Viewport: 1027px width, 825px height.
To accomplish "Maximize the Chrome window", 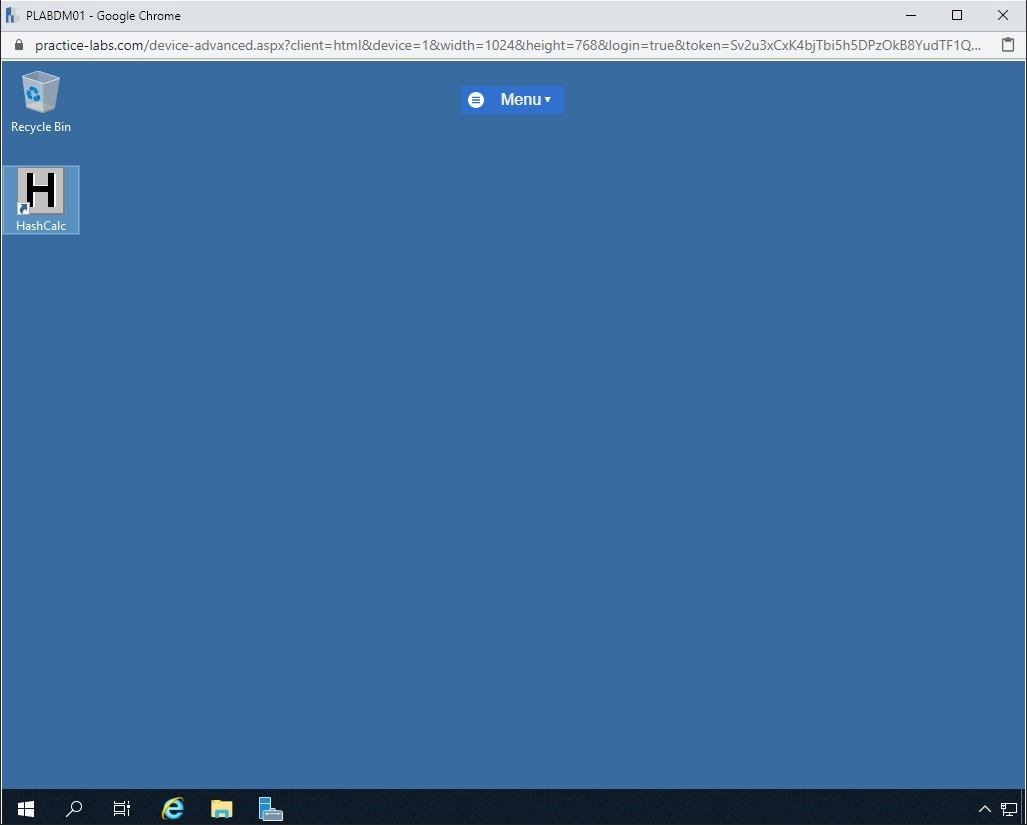I will tap(957, 15).
